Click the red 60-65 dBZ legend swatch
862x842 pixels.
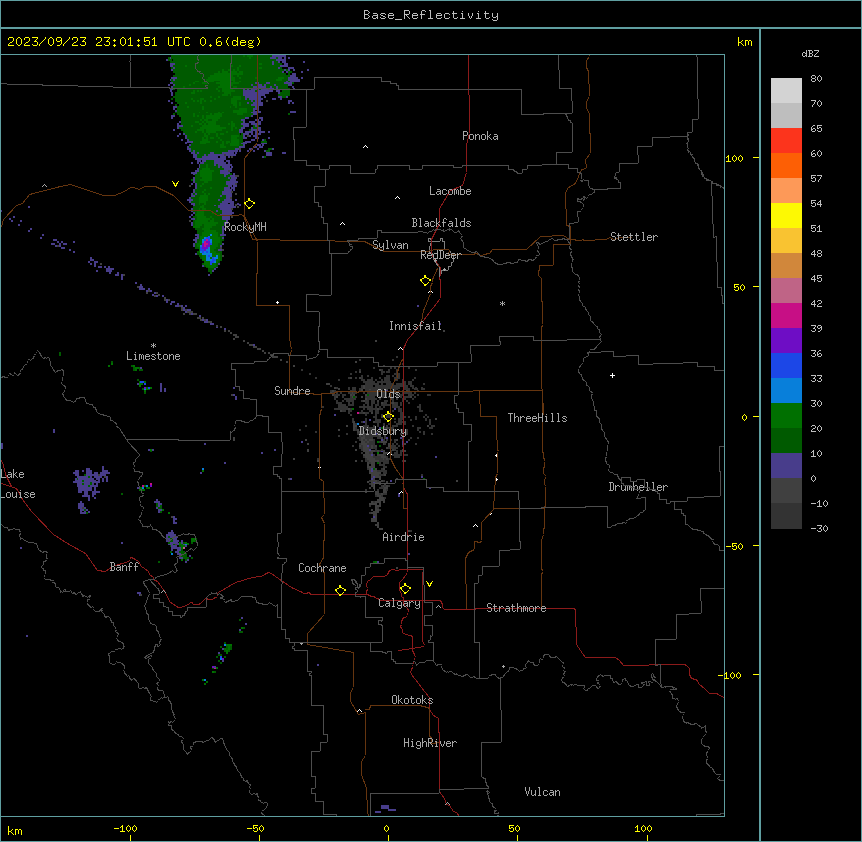(786, 141)
